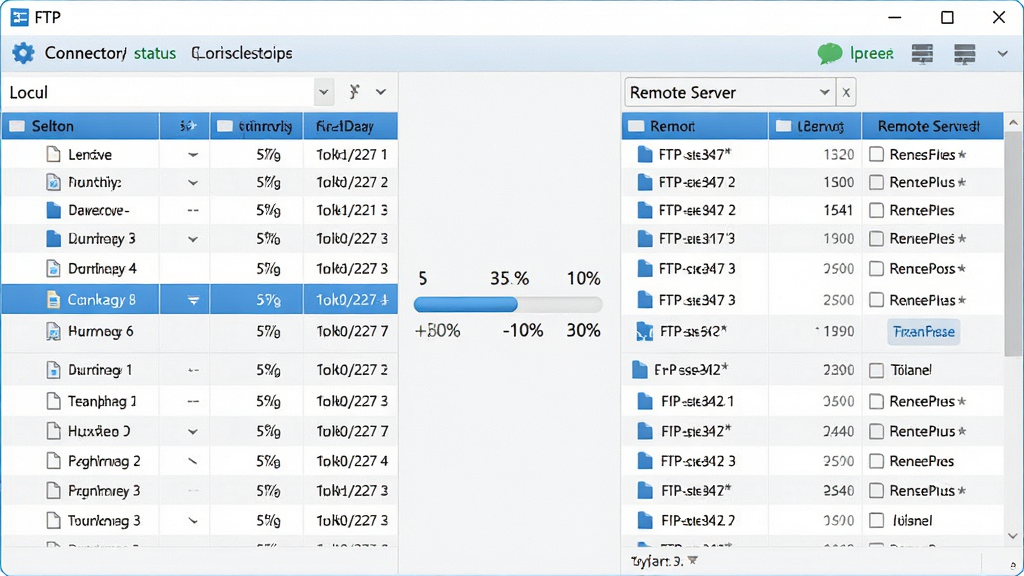Click the "35 %" transfer value
Viewport: 1024px width, 576px height.
(509, 279)
